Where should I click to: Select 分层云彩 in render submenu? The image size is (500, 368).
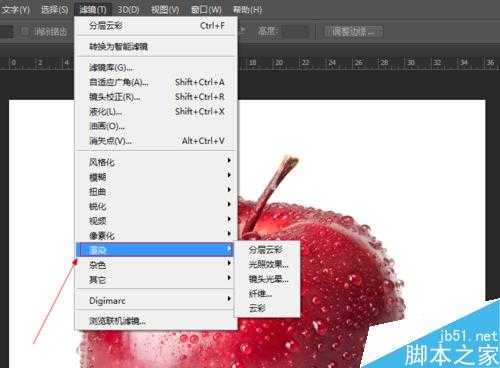pos(267,250)
